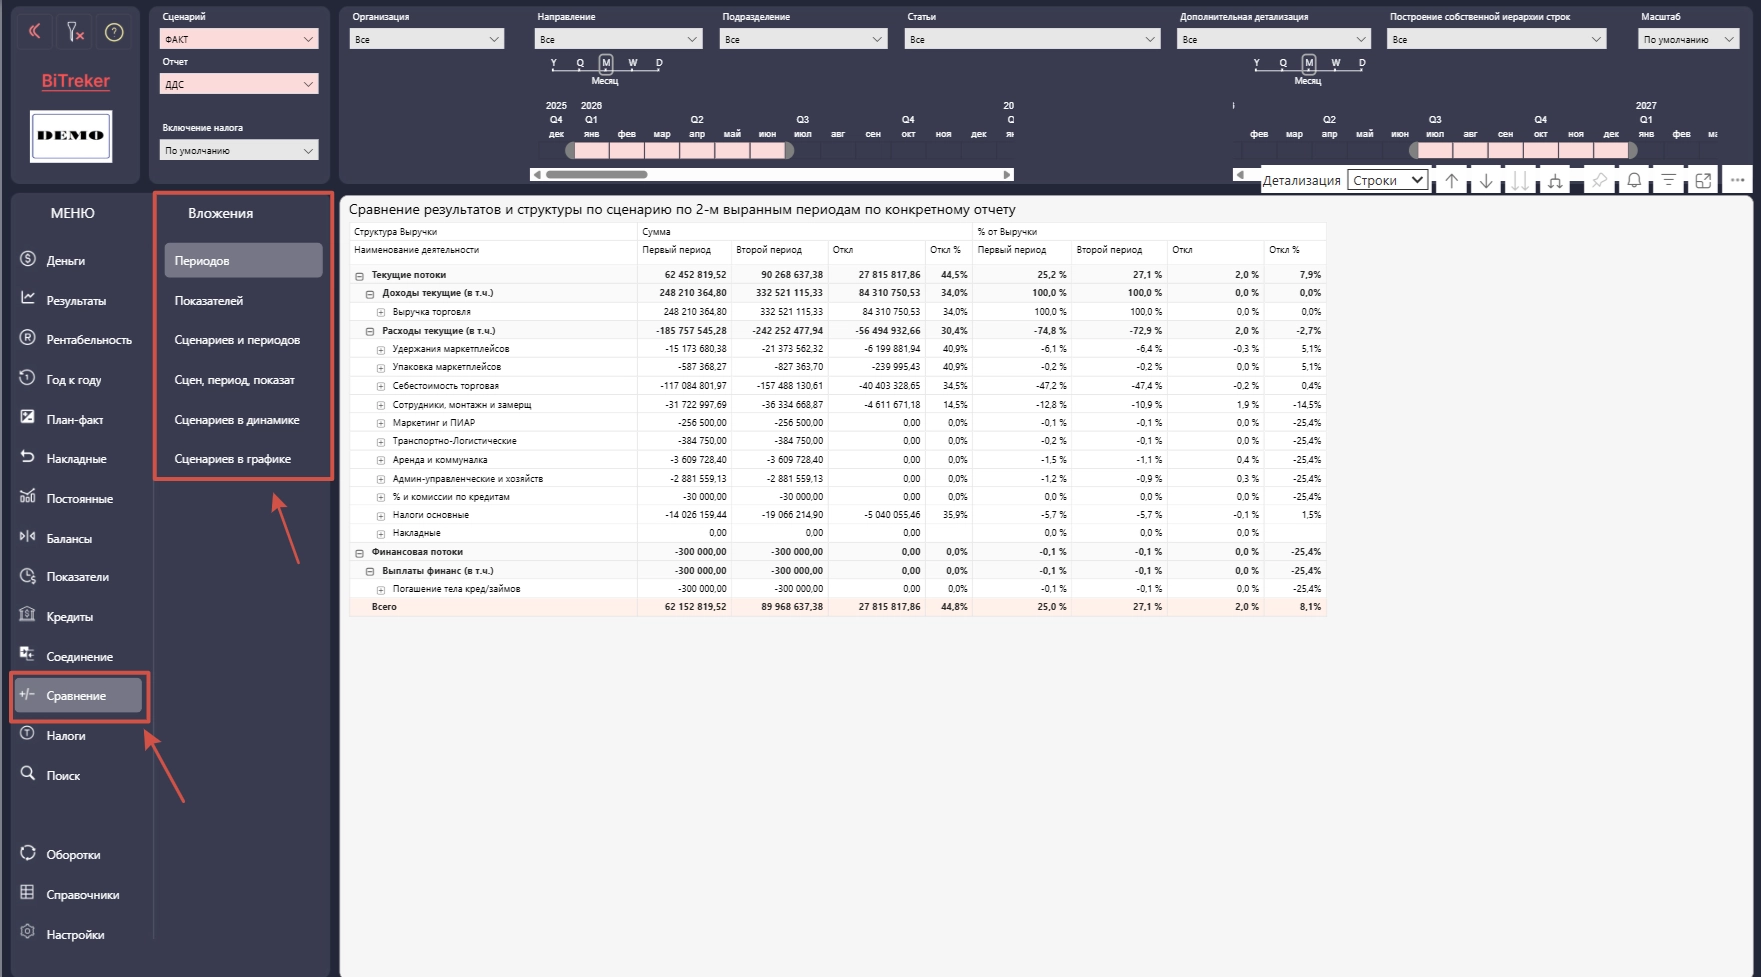Select the Показателей submenu item
1761x977 pixels.
[209, 300]
